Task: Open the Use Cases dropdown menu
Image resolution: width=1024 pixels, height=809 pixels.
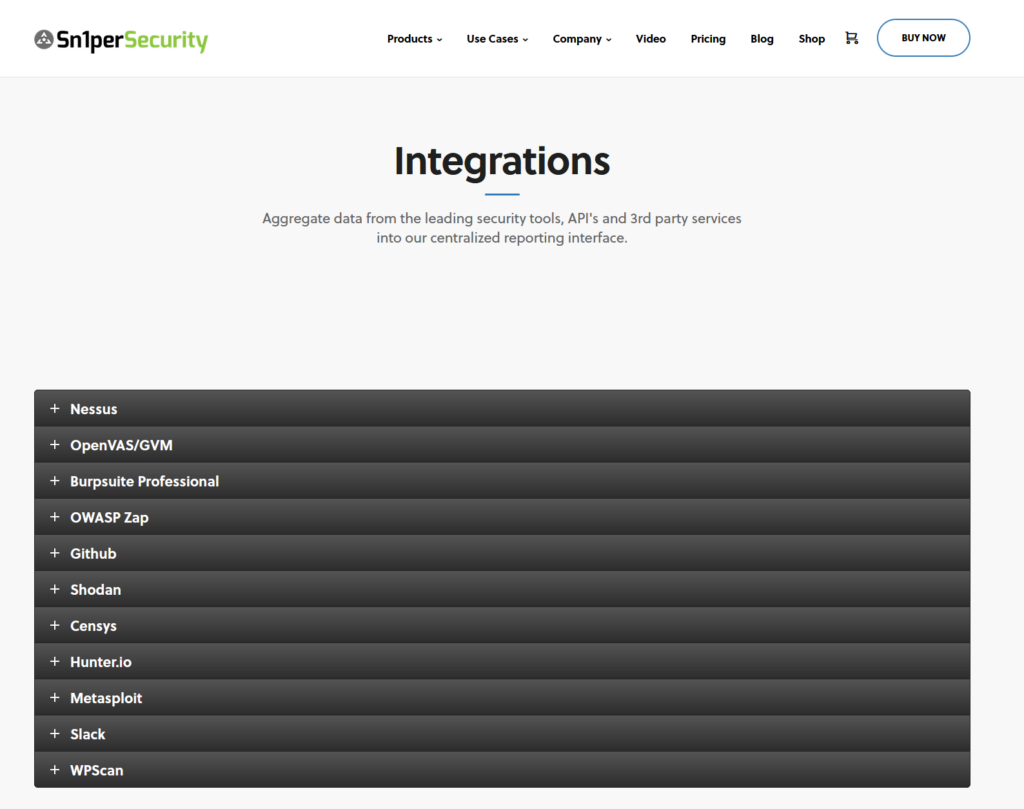Action: (498, 39)
